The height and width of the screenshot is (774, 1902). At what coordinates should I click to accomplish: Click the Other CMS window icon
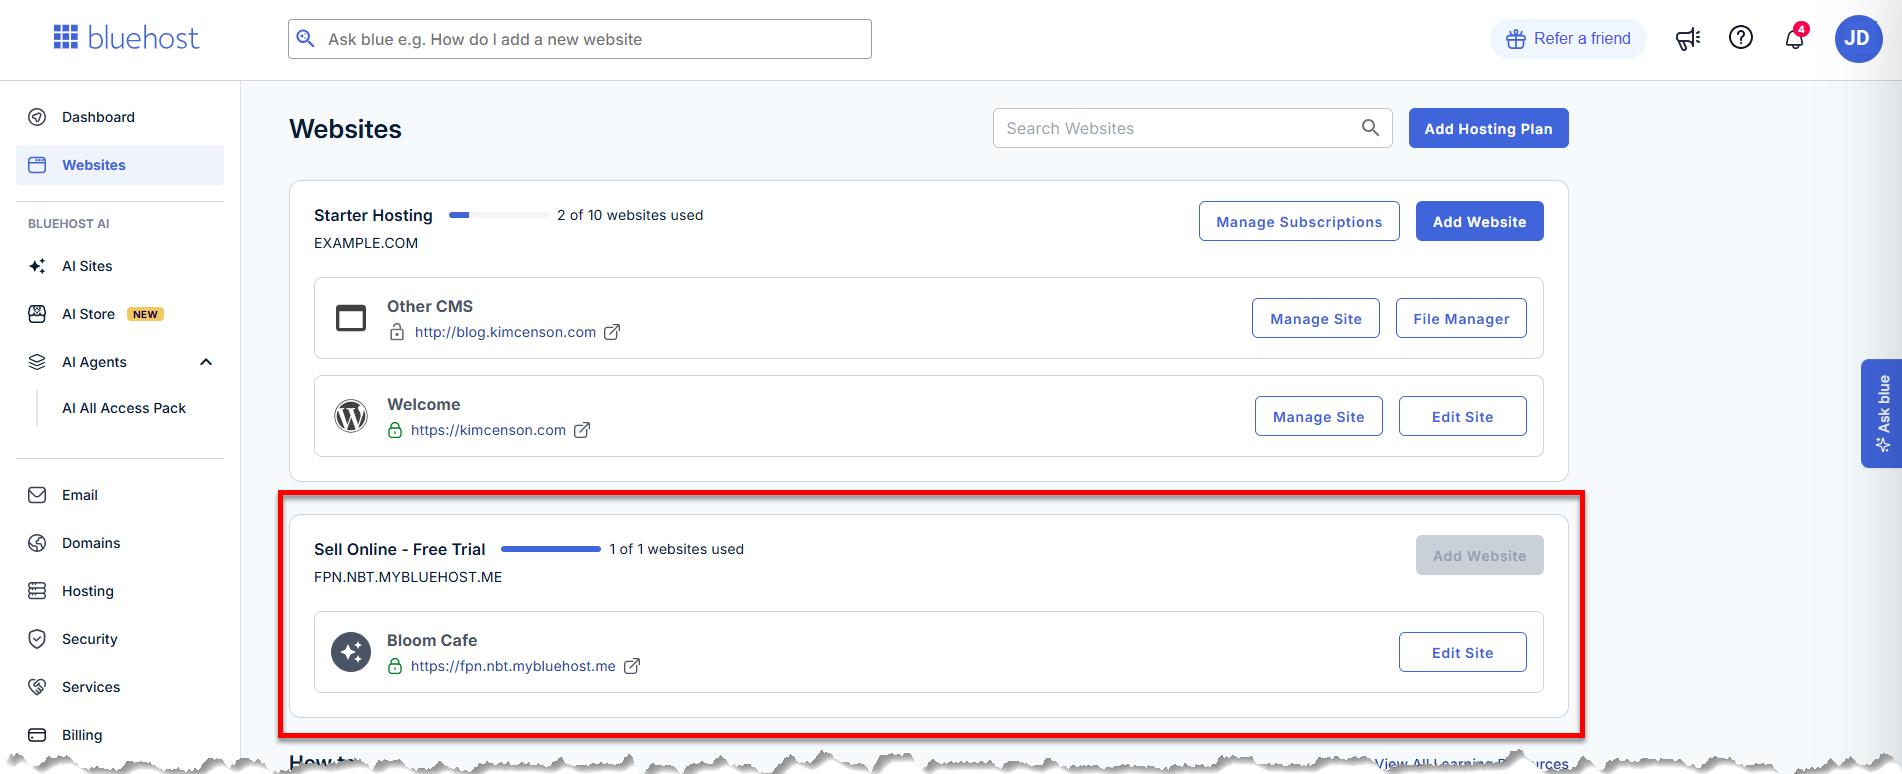351,318
